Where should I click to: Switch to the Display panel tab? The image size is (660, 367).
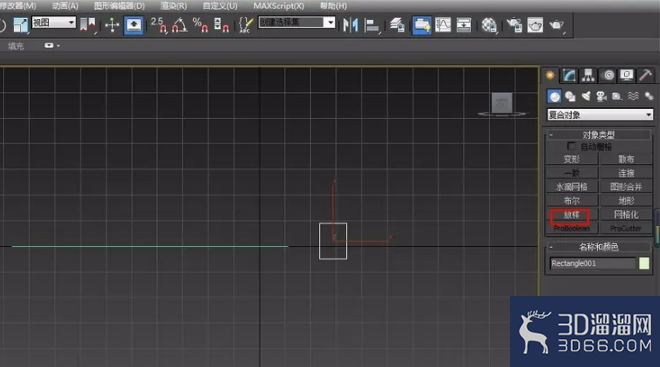tap(627, 75)
